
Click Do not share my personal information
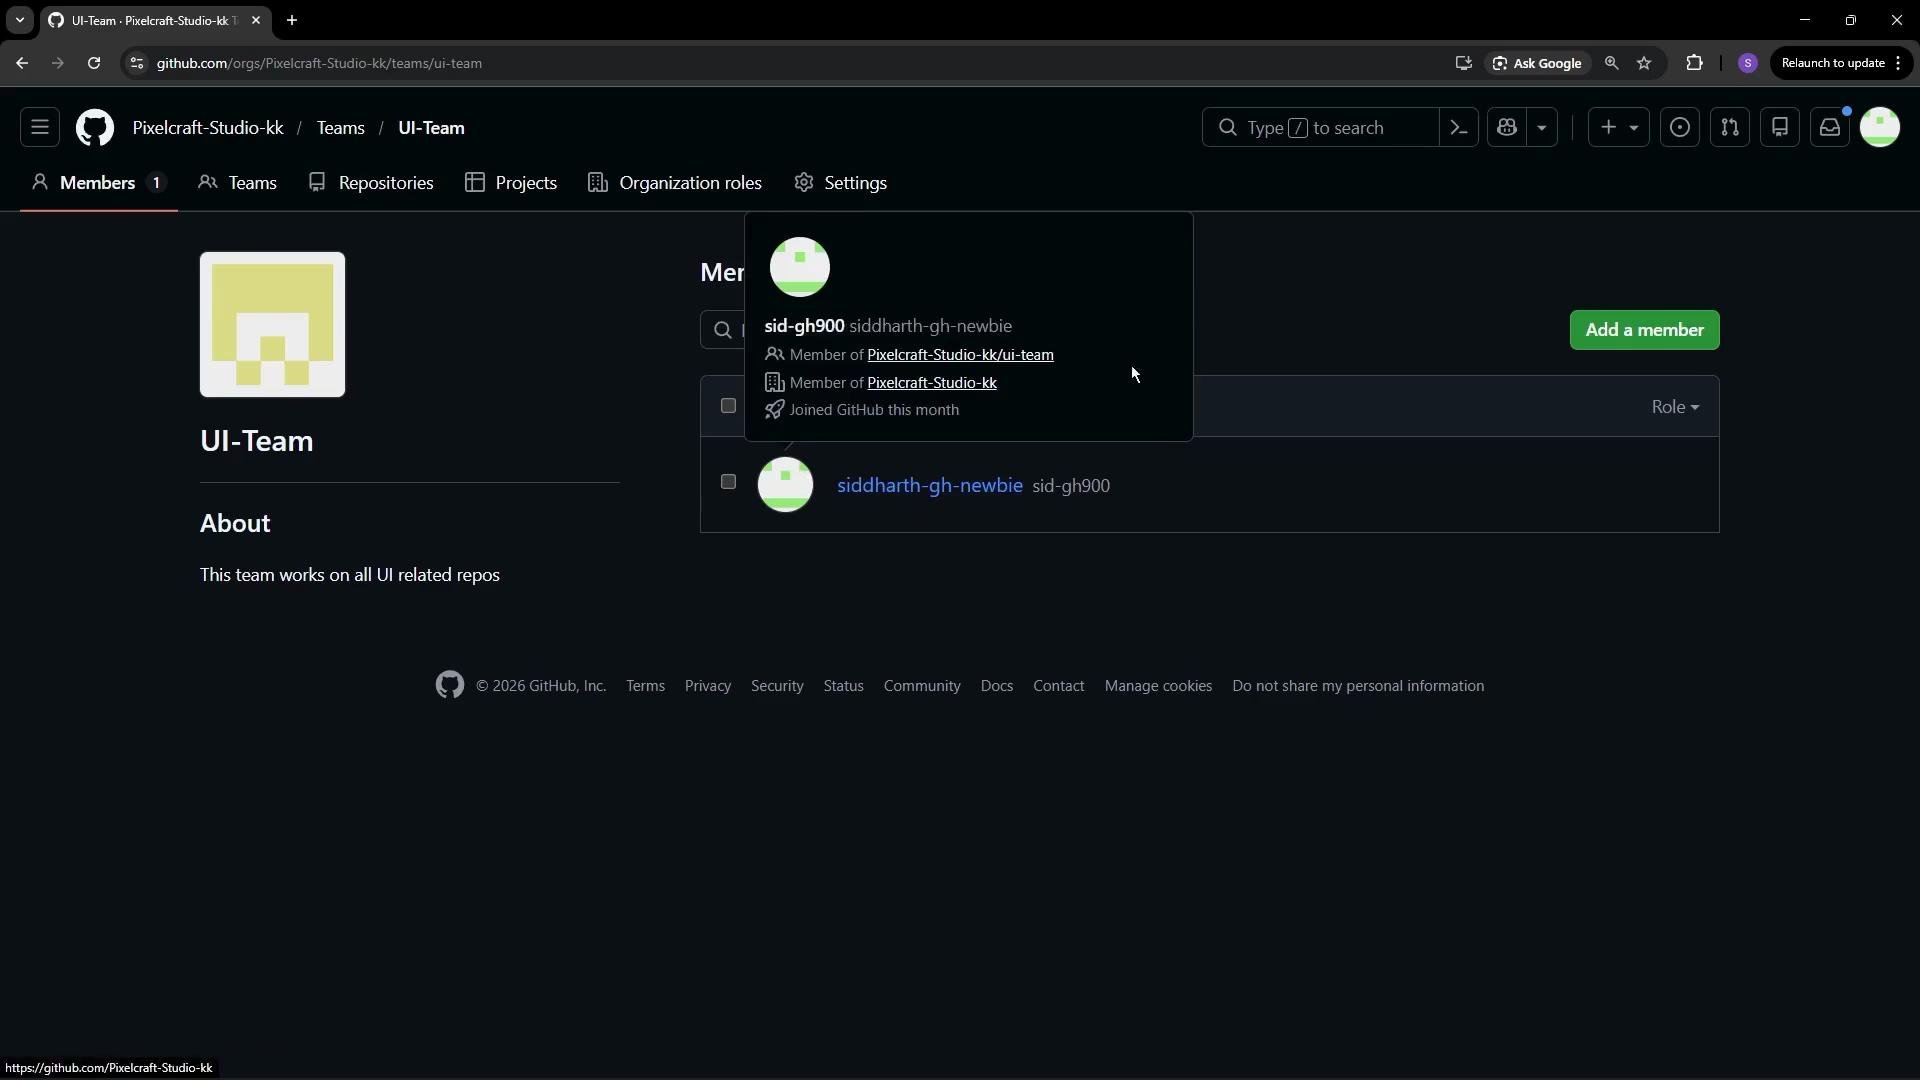(x=1358, y=686)
